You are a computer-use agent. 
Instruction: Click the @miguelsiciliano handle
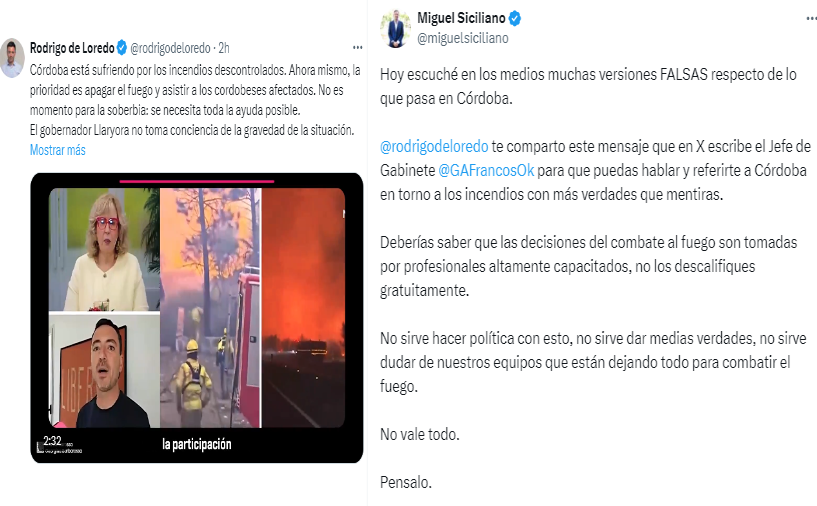pyautogui.click(x=463, y=38)
